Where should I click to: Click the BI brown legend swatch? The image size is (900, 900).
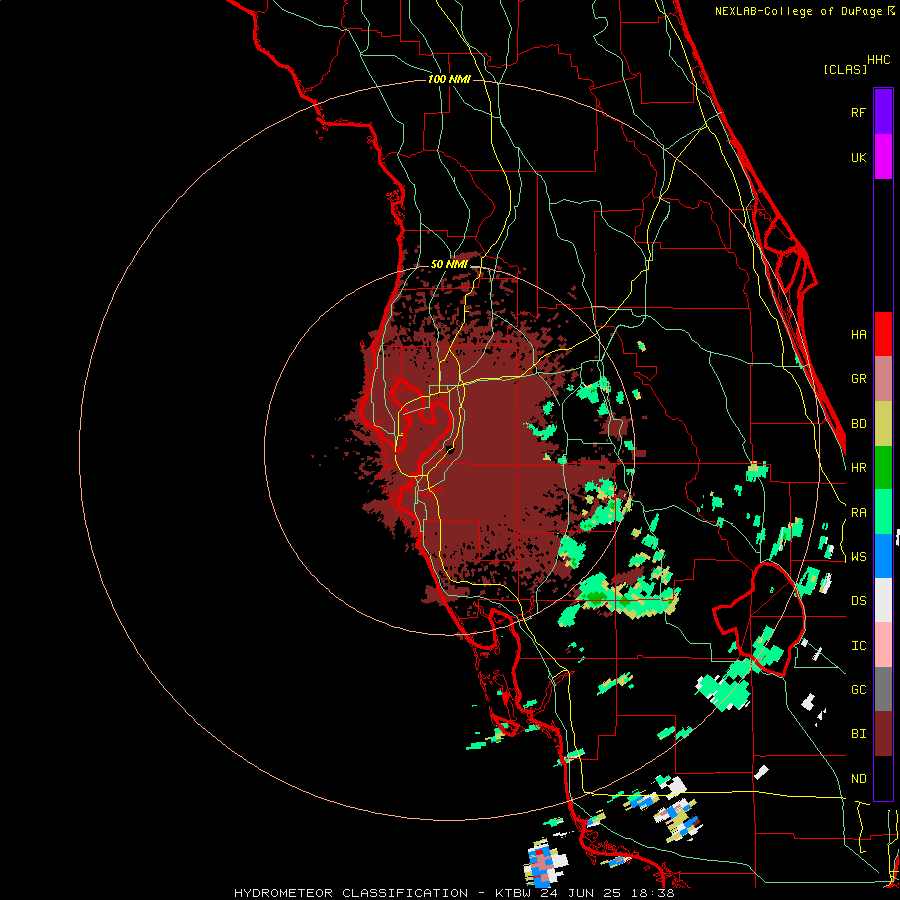point(883,734)
